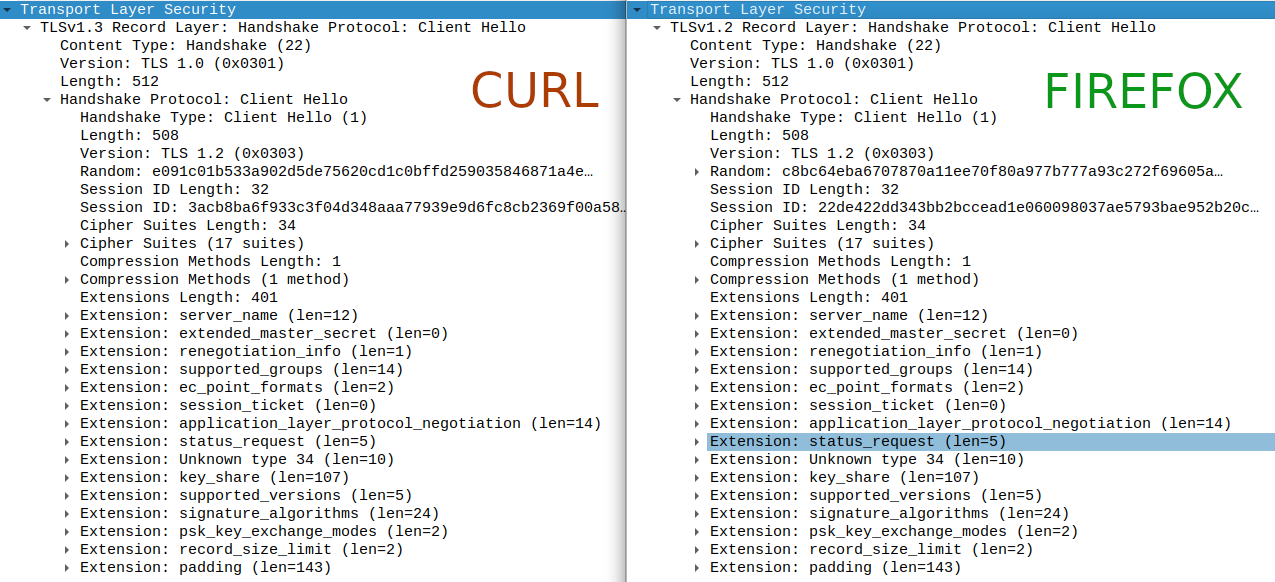Collapse the TLSv1.3 Record Layer node
Viewport: 1275px width, 582px height.
pyautogui.click(x=27, y=27)
